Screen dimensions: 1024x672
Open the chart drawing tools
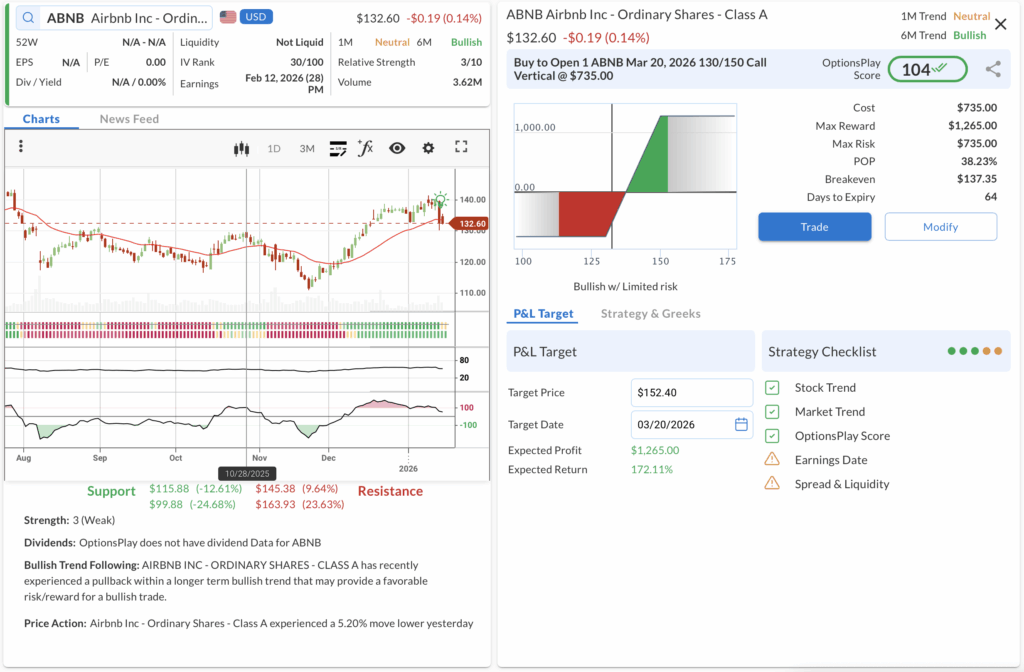(338, 148)
